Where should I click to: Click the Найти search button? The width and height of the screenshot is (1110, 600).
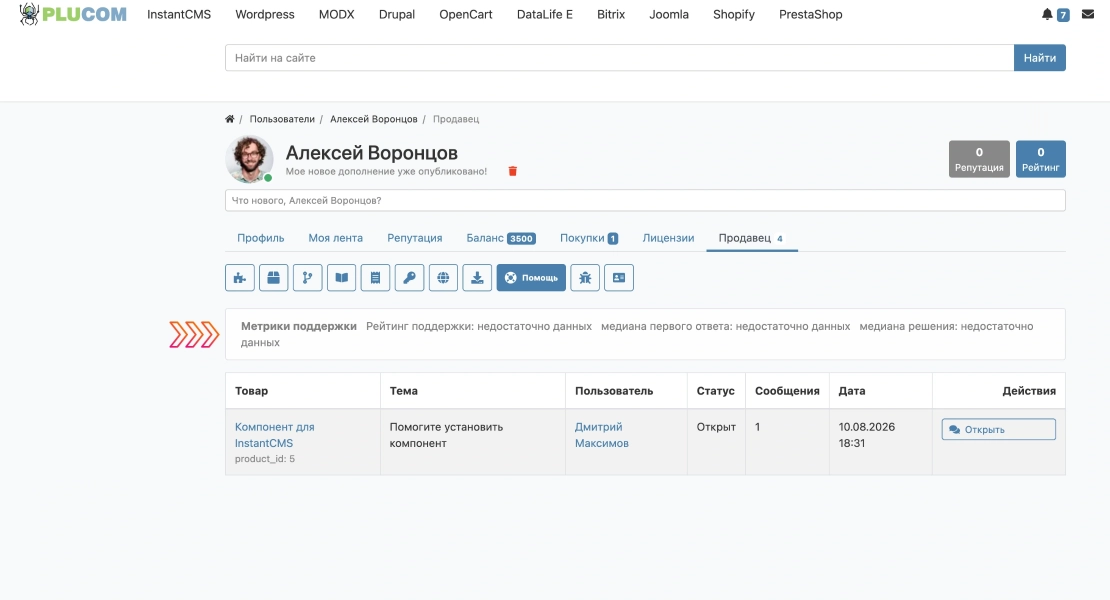pyautogui.click(x=1039, y=58)
